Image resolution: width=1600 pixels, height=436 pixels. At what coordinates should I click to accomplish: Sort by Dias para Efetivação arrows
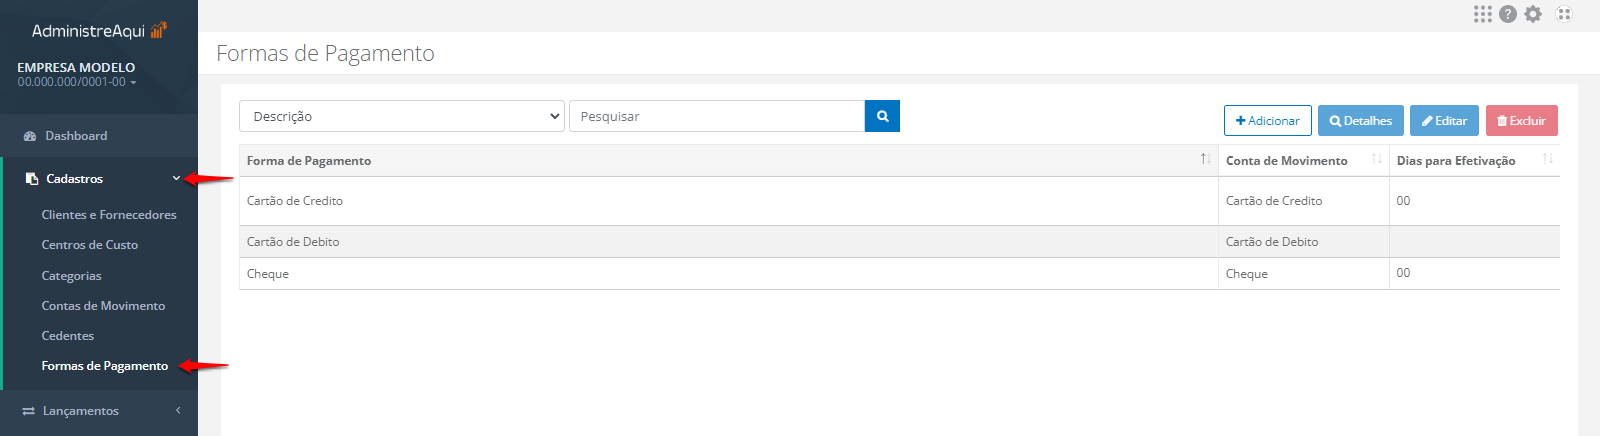click(x=1548, y=159)
